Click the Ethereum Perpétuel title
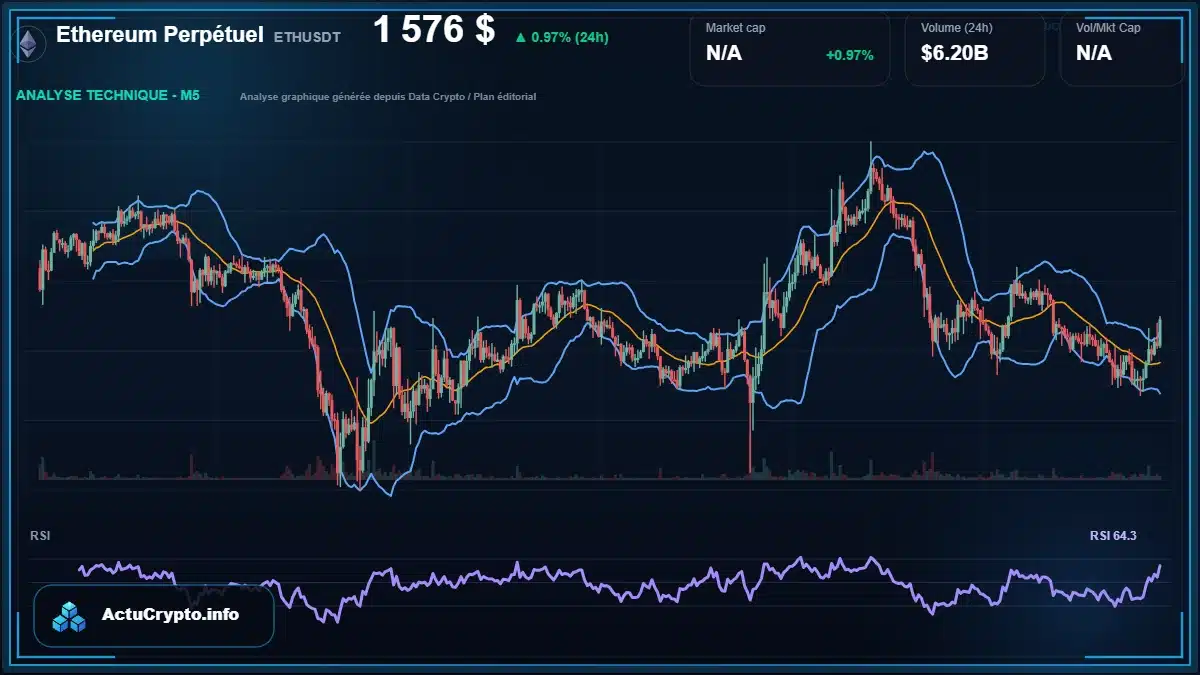This screenshot has width=1200, height=675. coord(160,35)
